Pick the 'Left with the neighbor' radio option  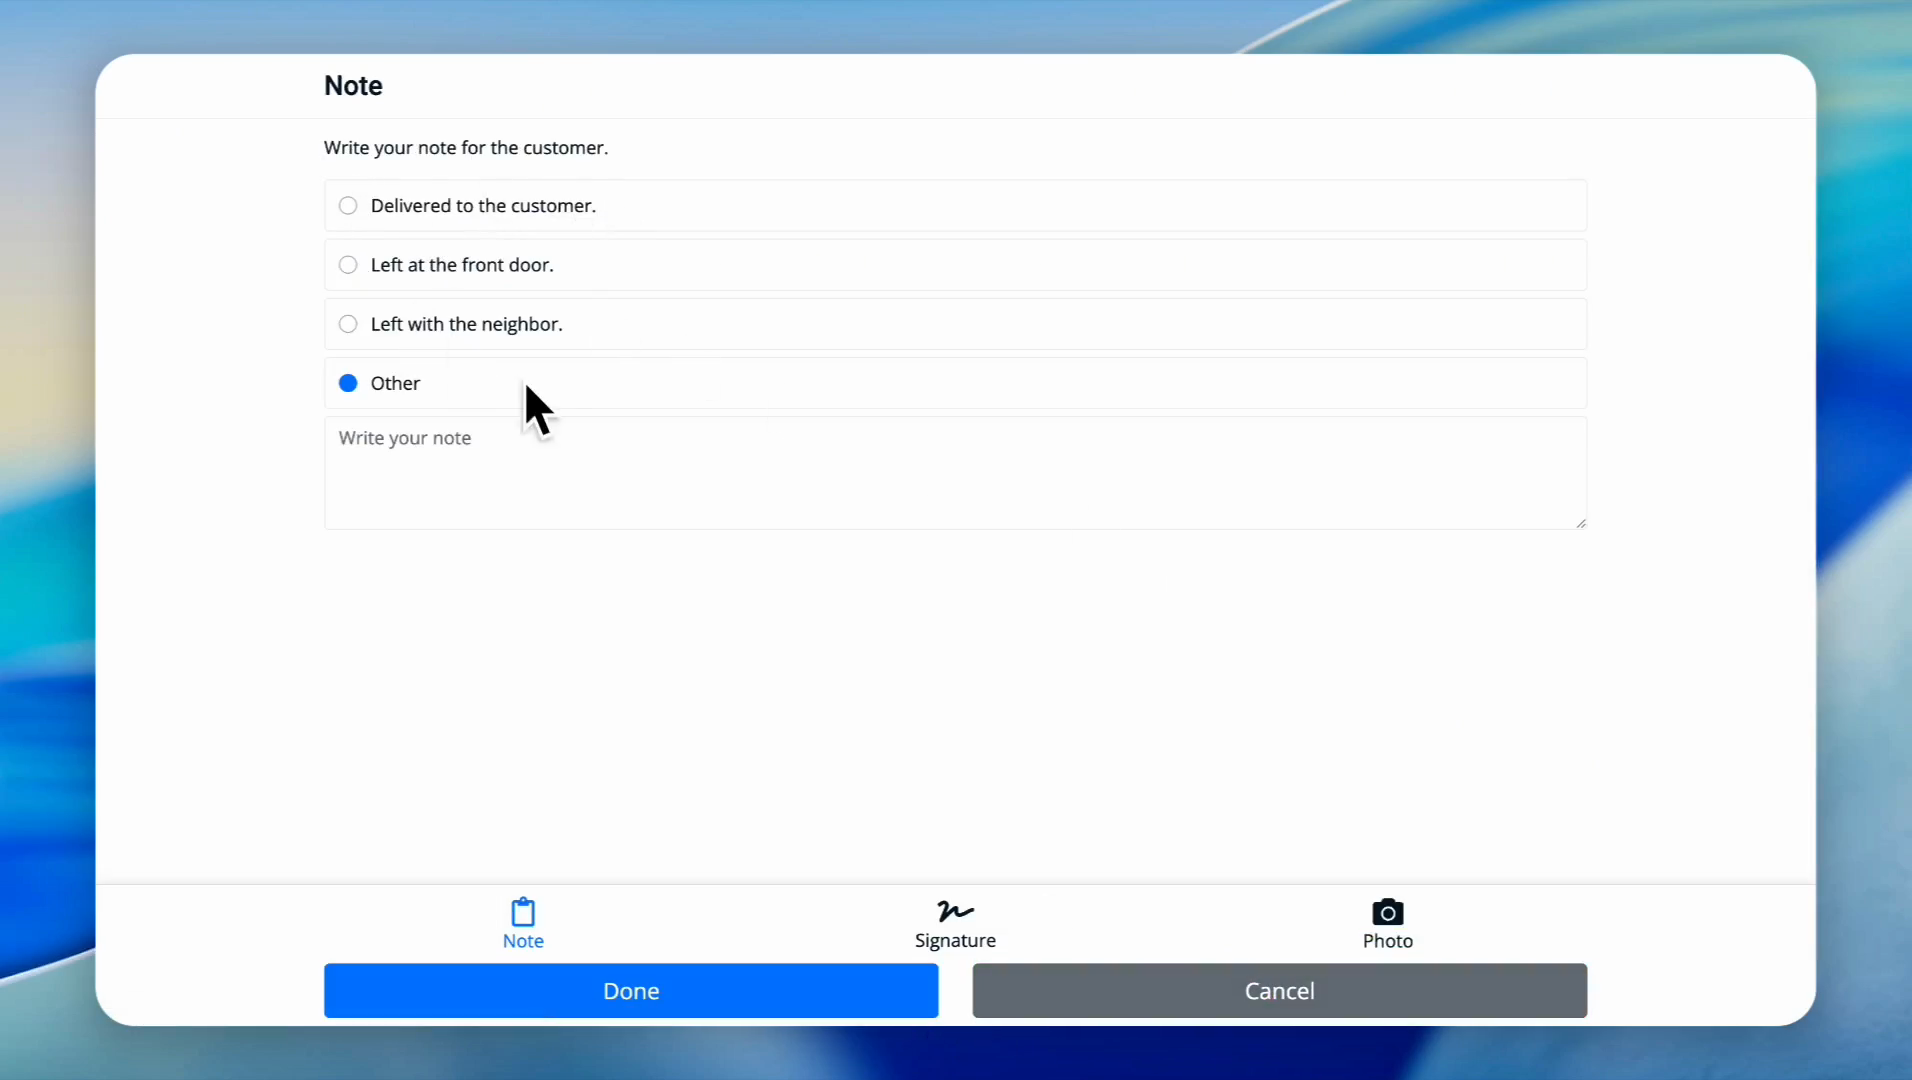[348, 324]
